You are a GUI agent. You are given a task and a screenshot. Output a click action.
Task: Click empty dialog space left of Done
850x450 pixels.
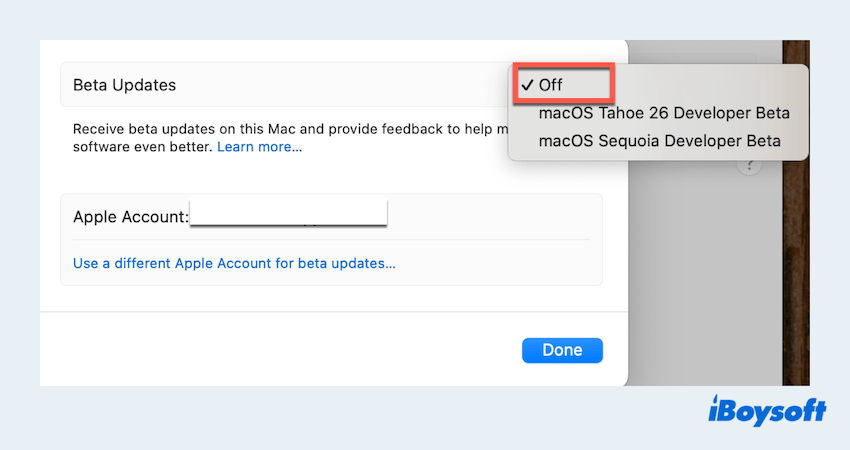pyautogui.click(x=300, y=350)
